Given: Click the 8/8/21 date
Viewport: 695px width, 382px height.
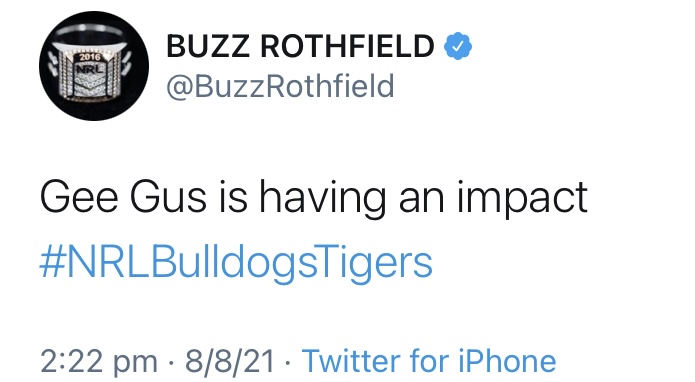Looking at the screenshot, I should click(230, 361).
